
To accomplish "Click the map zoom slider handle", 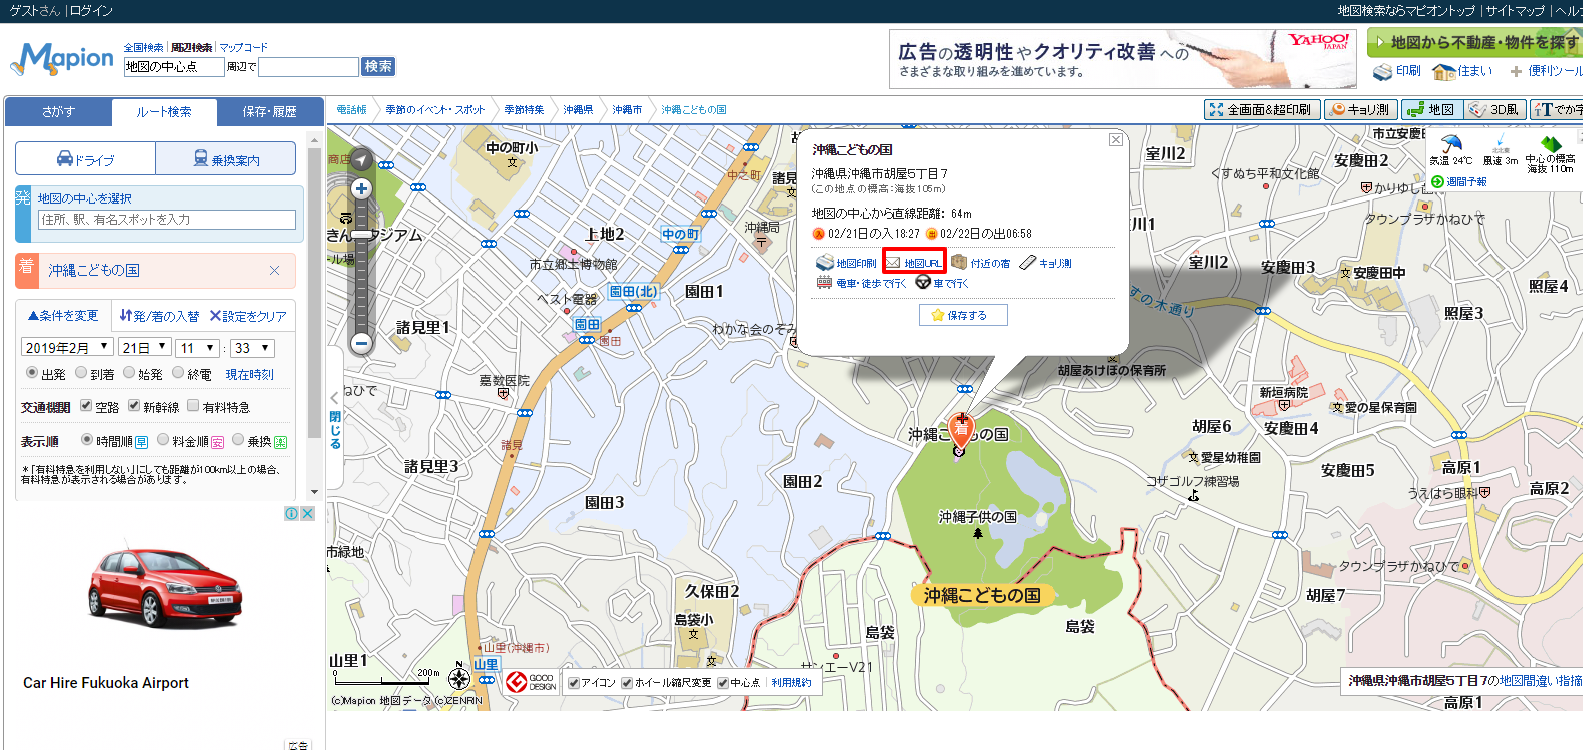I will coord(361,235).
